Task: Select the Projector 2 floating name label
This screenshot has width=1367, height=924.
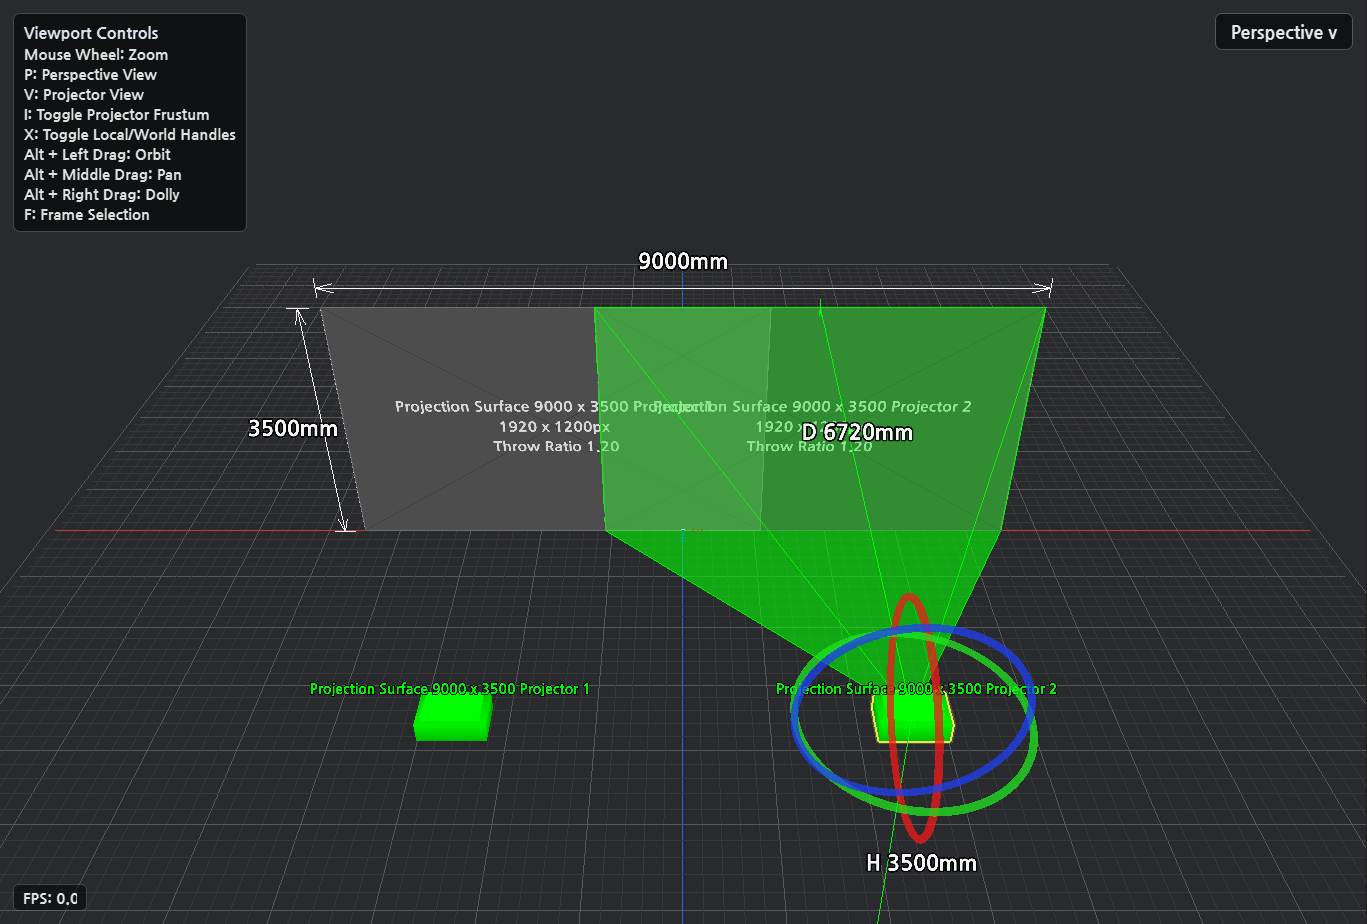Action: pos(916,689)
